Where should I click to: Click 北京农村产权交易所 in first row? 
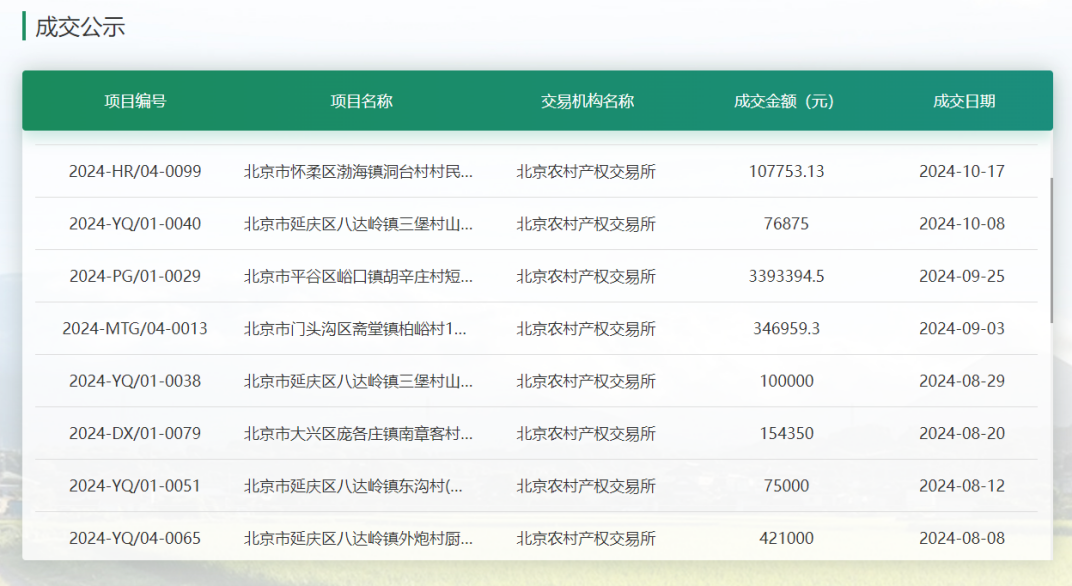click(586, 170)
